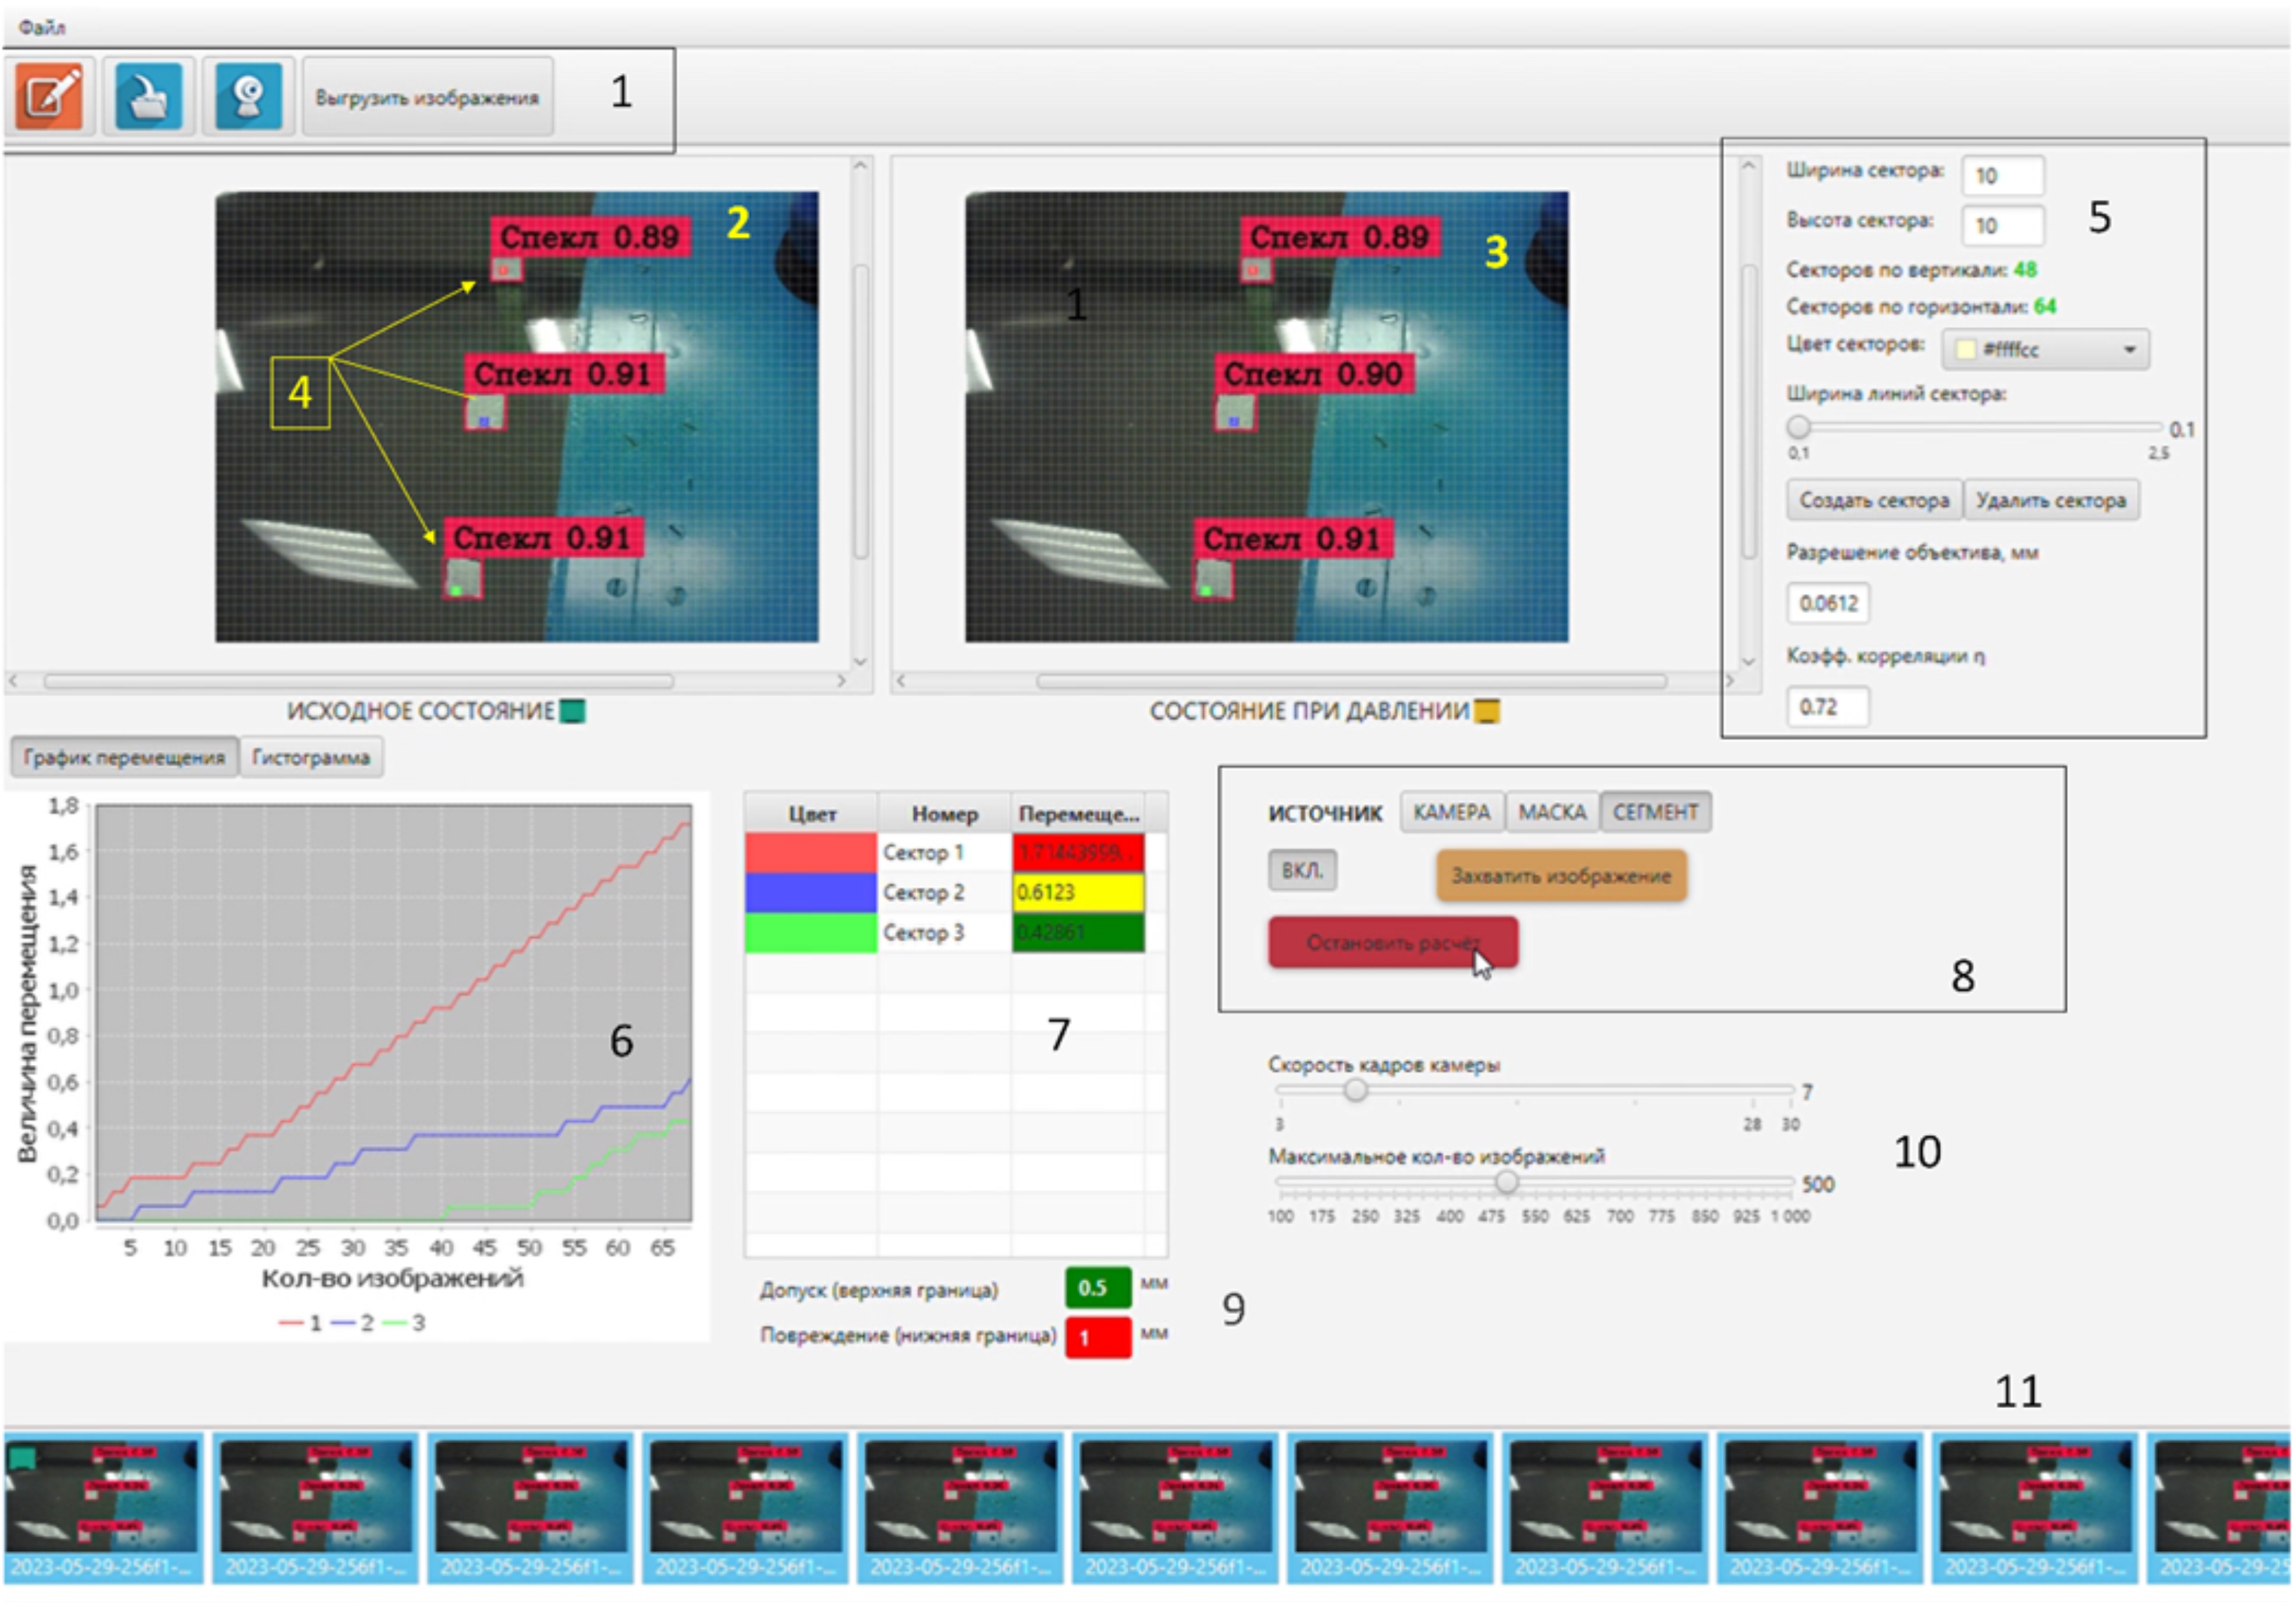
Task: Click left image panel scroll-up arrow
Action: coord(860,166)
